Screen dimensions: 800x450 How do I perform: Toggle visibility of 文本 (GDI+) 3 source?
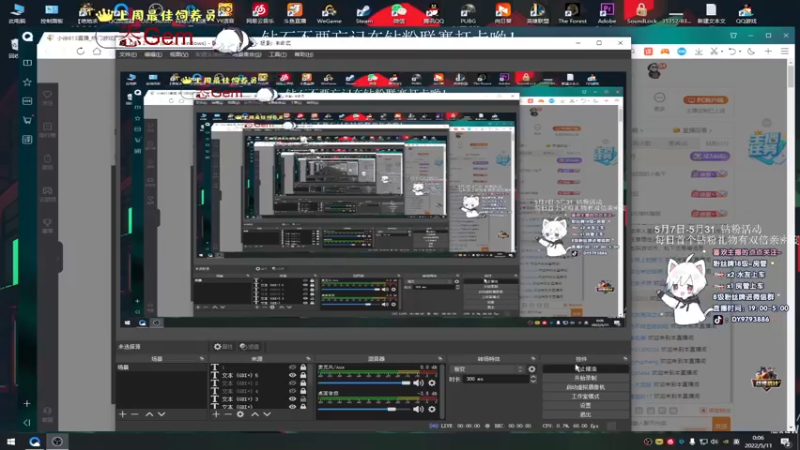tap(292, 399)
